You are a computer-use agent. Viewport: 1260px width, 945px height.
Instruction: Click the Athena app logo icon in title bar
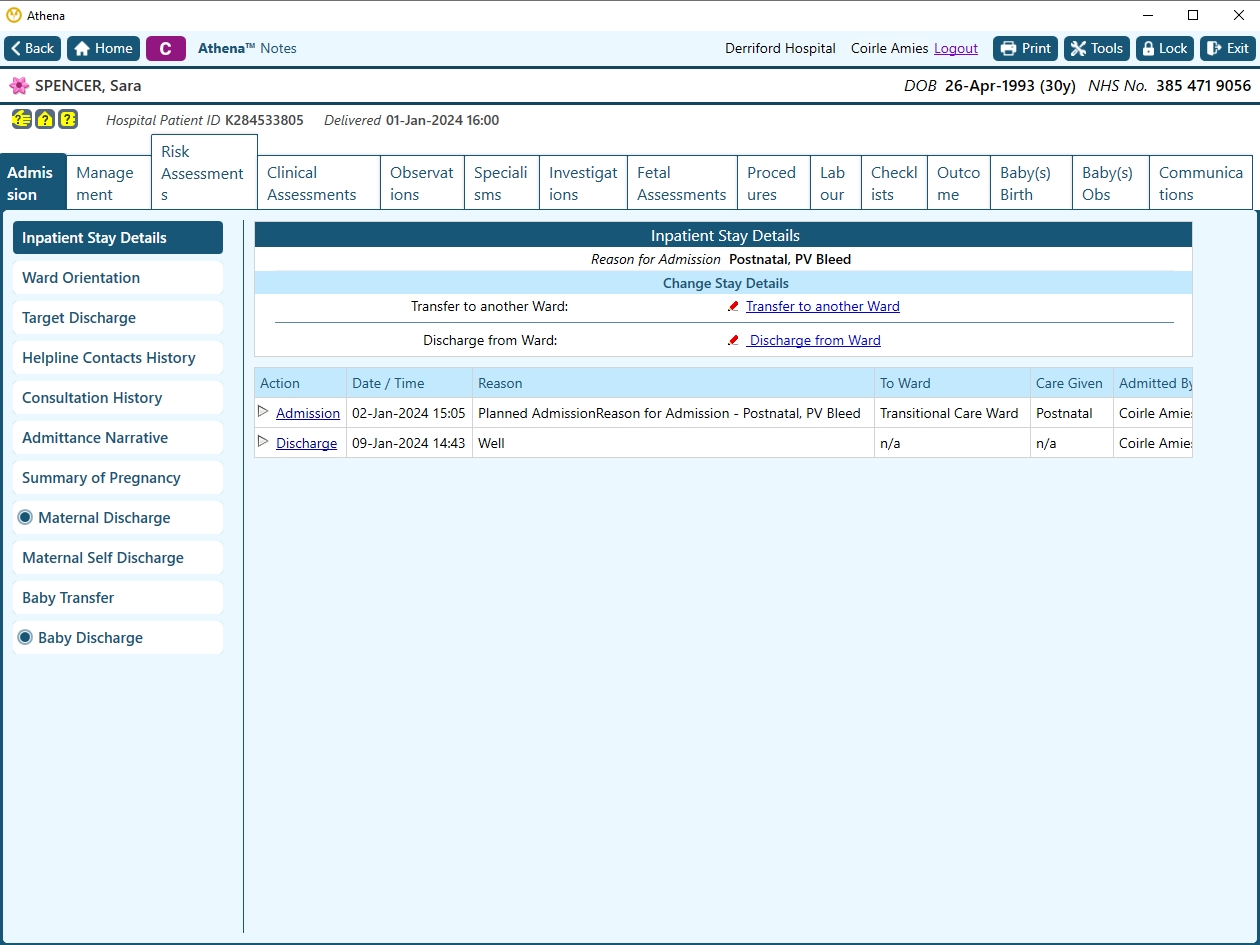pos(13,15)
